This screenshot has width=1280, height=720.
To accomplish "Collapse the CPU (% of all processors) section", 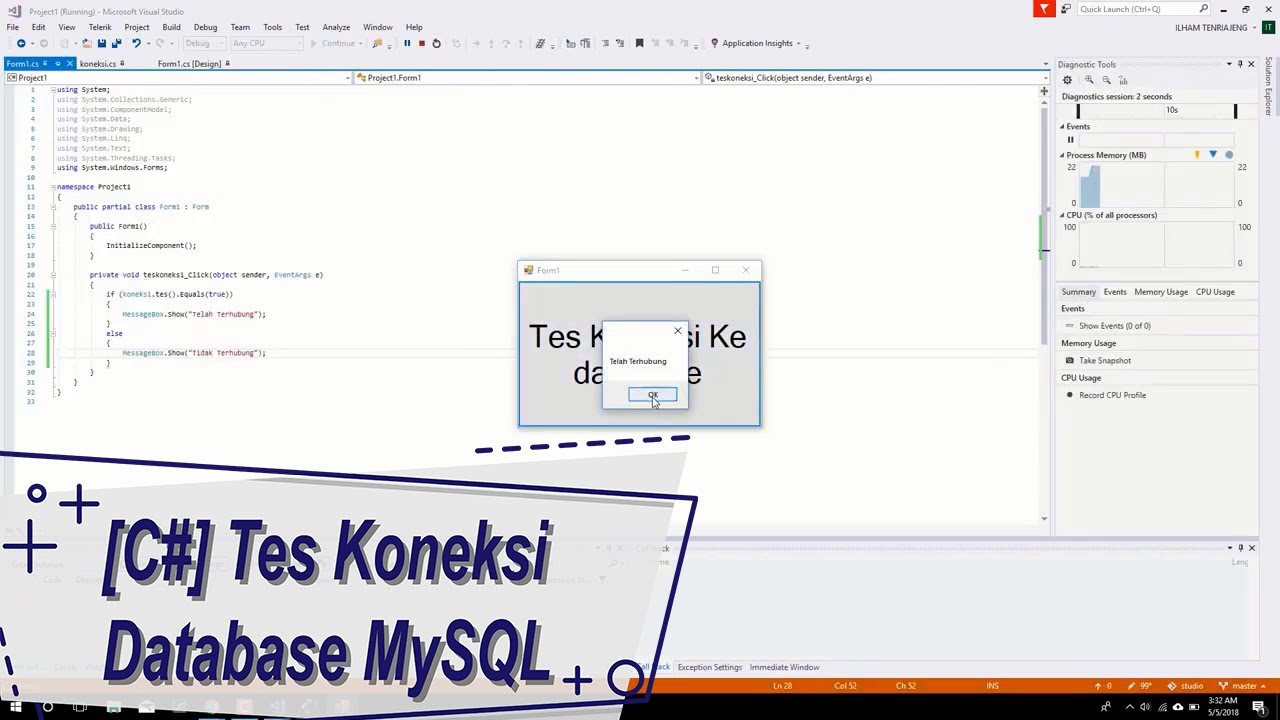I will [1063, 215].
